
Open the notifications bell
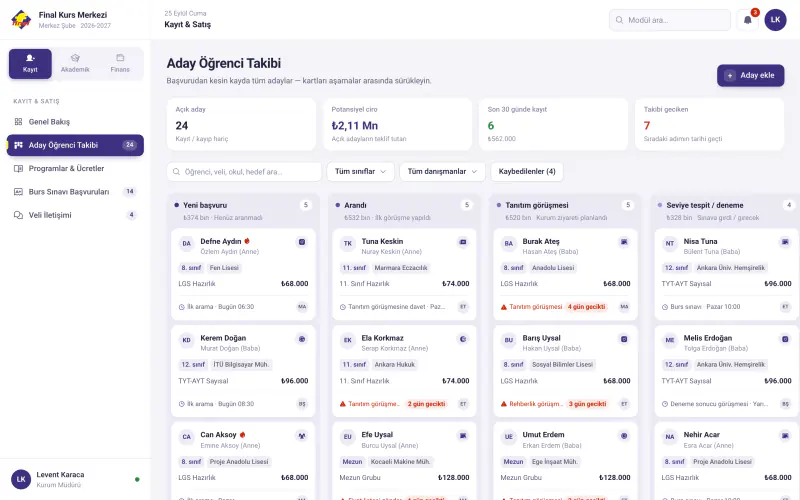[x=747, y=20]
